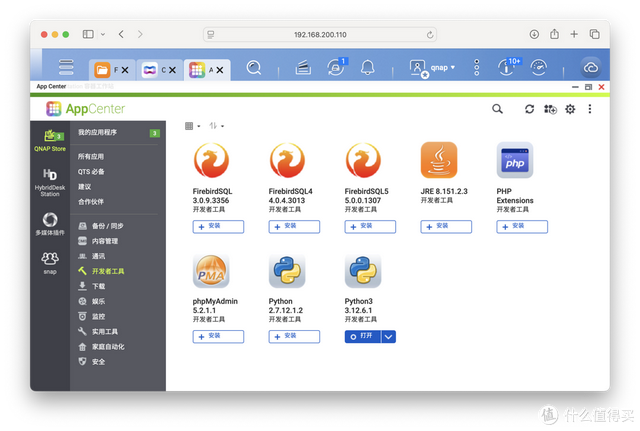Open the notifications bell icon
Screen dimensions: 640x431
click(x=368, y=68)
